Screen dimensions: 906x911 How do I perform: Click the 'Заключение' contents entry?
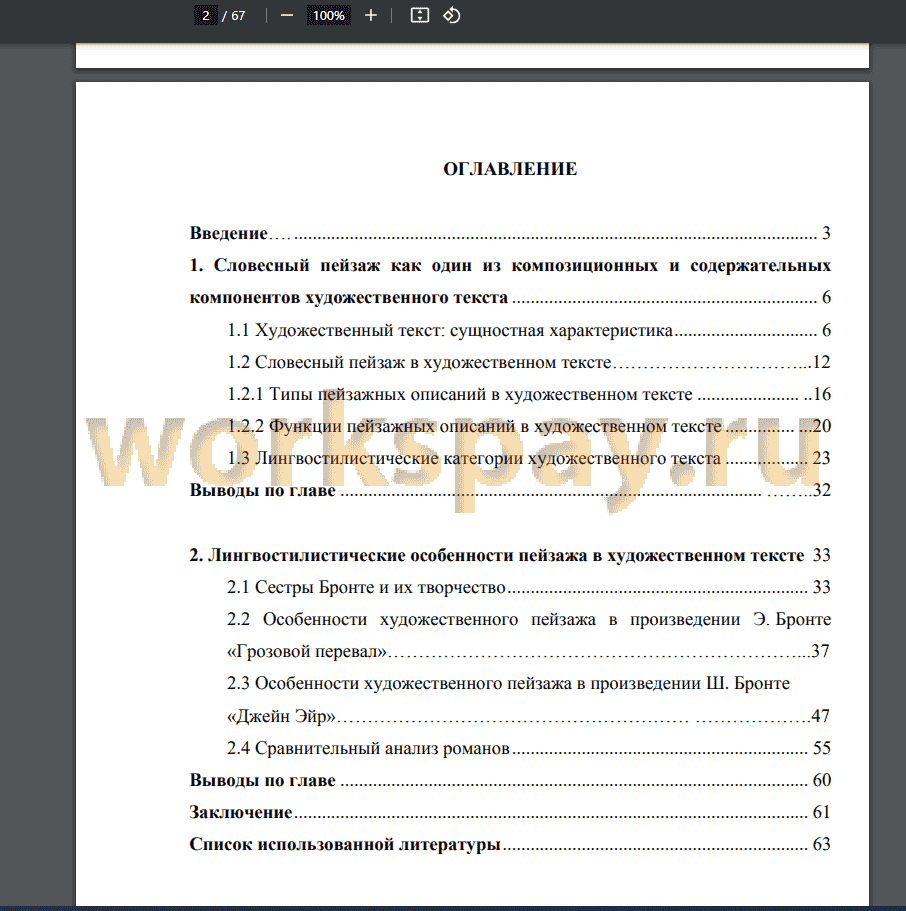pos(510,812)
